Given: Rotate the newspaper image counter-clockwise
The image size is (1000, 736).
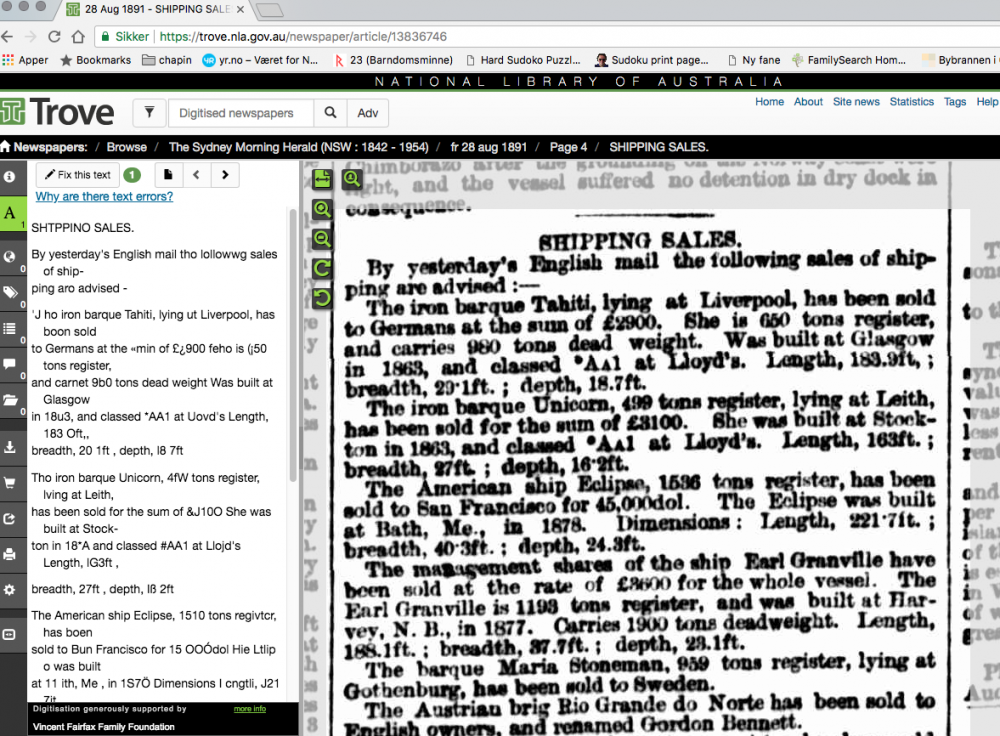Looking at the screenshot, I should (322, 298).
